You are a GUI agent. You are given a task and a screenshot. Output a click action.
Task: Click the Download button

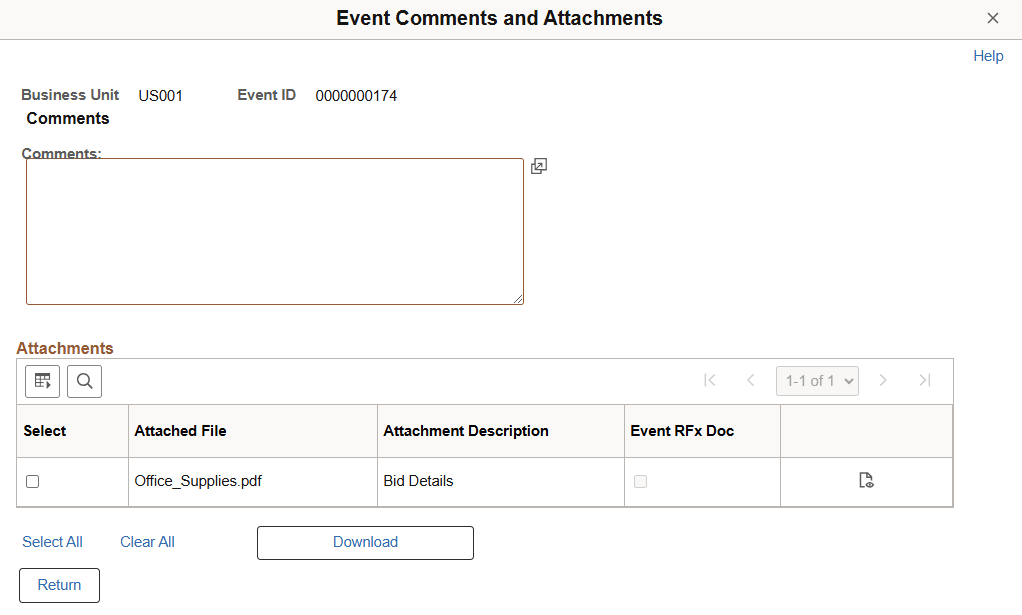(x=364, y=542)
